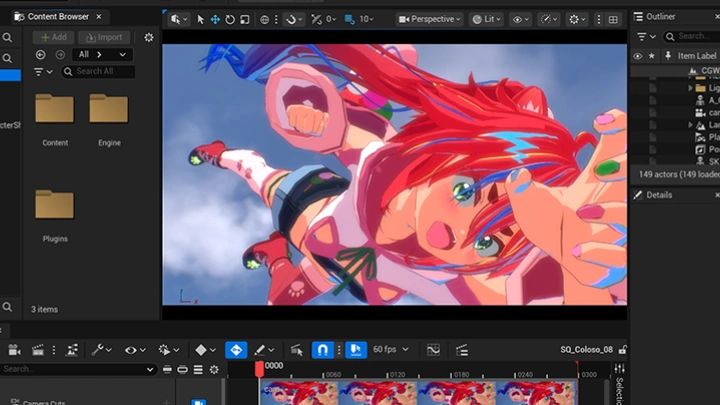Open the viewport Show (eye) flags menu
The width and height of the screenshot is (720, 405).
tap(521, 19)
